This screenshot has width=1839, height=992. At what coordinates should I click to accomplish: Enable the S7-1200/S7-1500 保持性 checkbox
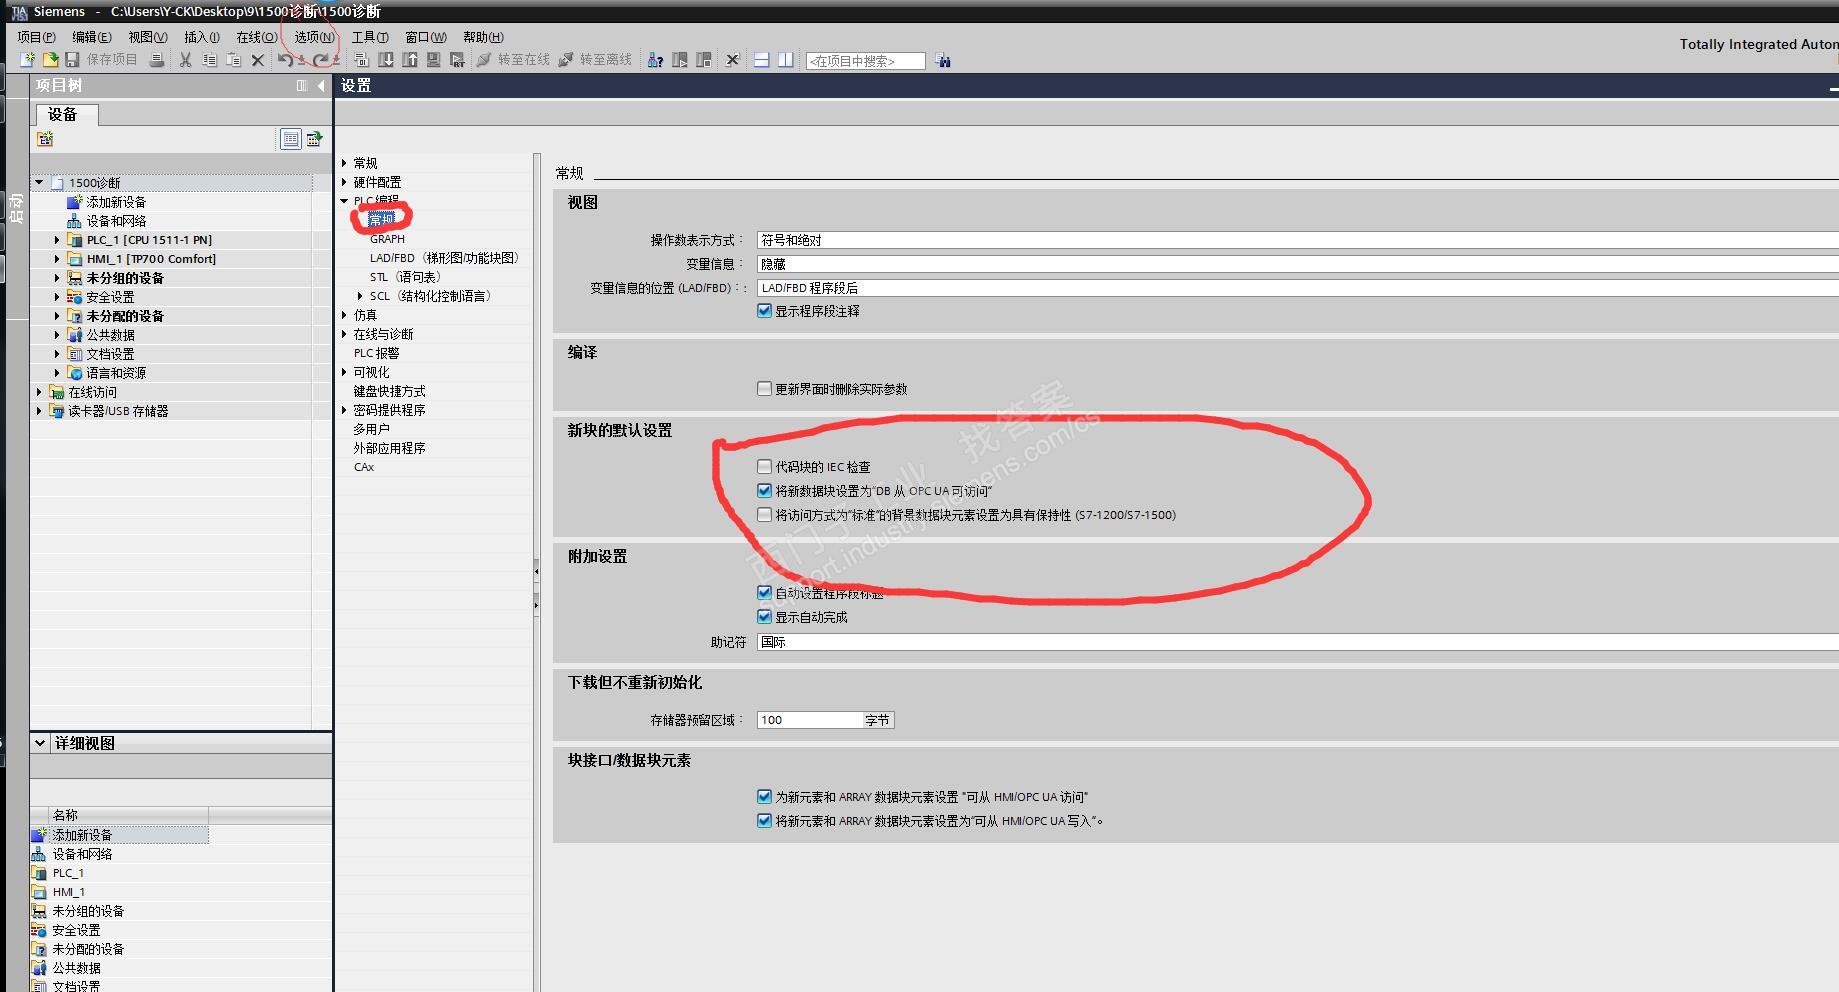coord(765,515)
